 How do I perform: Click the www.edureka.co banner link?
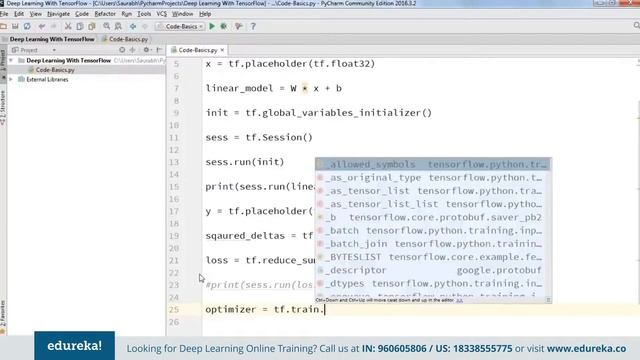[586, 349]
